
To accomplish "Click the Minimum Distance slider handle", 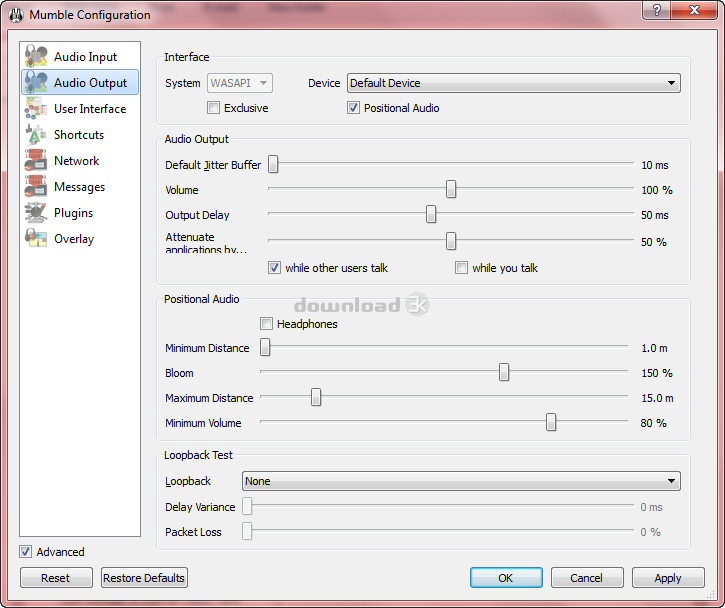I will point(265,347).
